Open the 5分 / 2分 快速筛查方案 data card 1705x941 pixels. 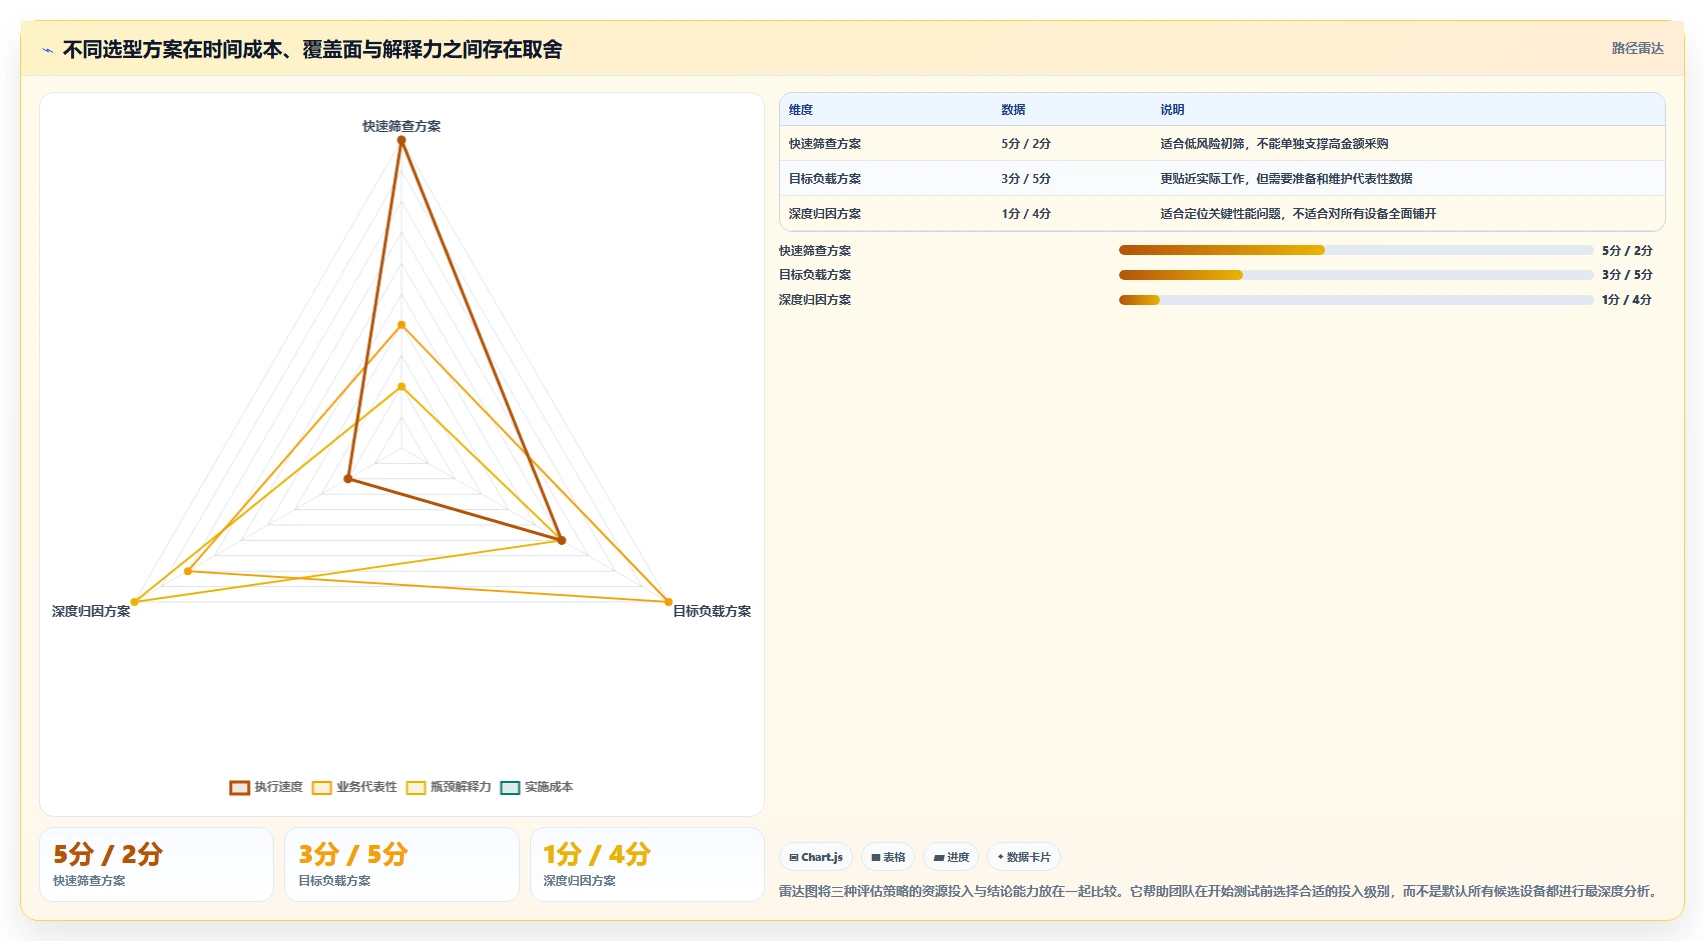click(156, 865)
